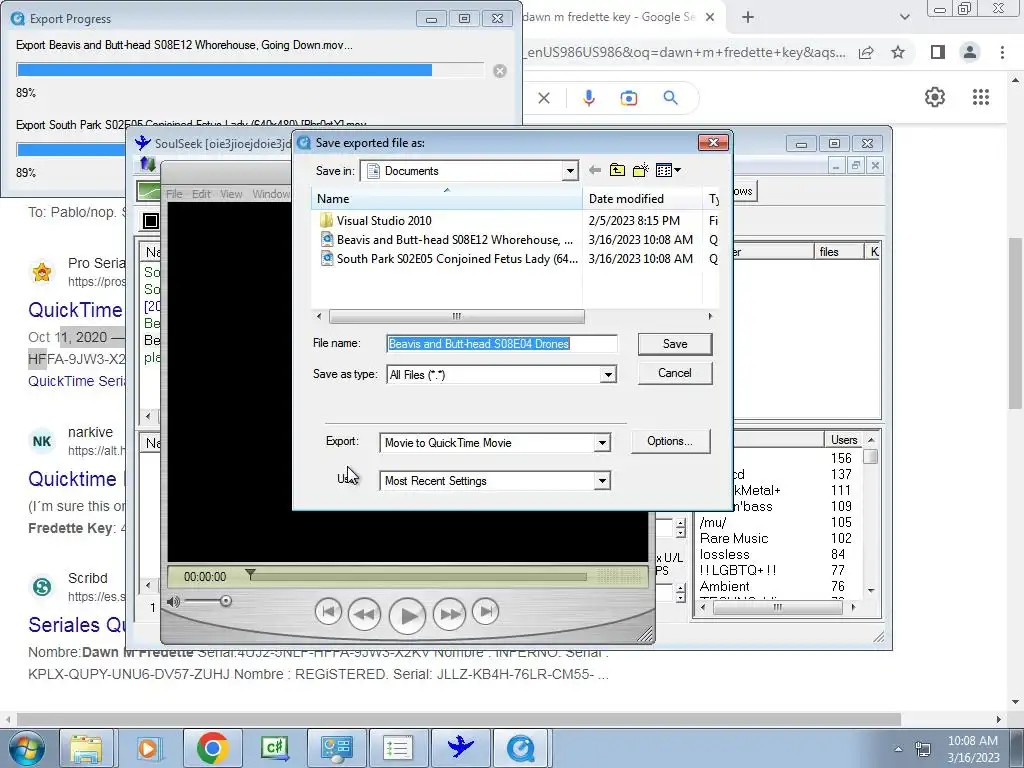Open Chrome tab search dropdown
Image resolution: width=1024 pixels, height=768 pixels.
tap(904, 18)
